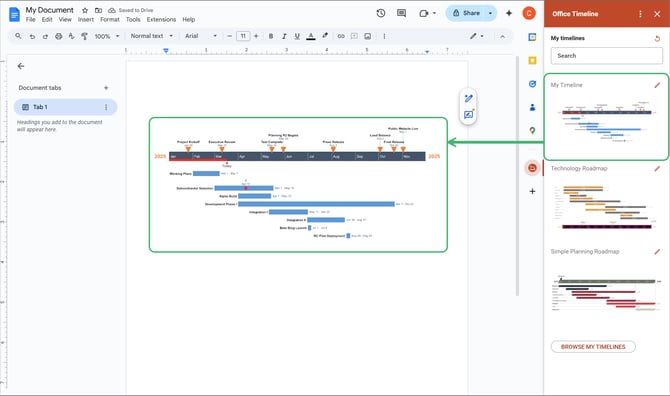The height and width of the screenshot is (396, 670).
Task: Click the video meeting camera icon
Action: (x=423, y=13)
